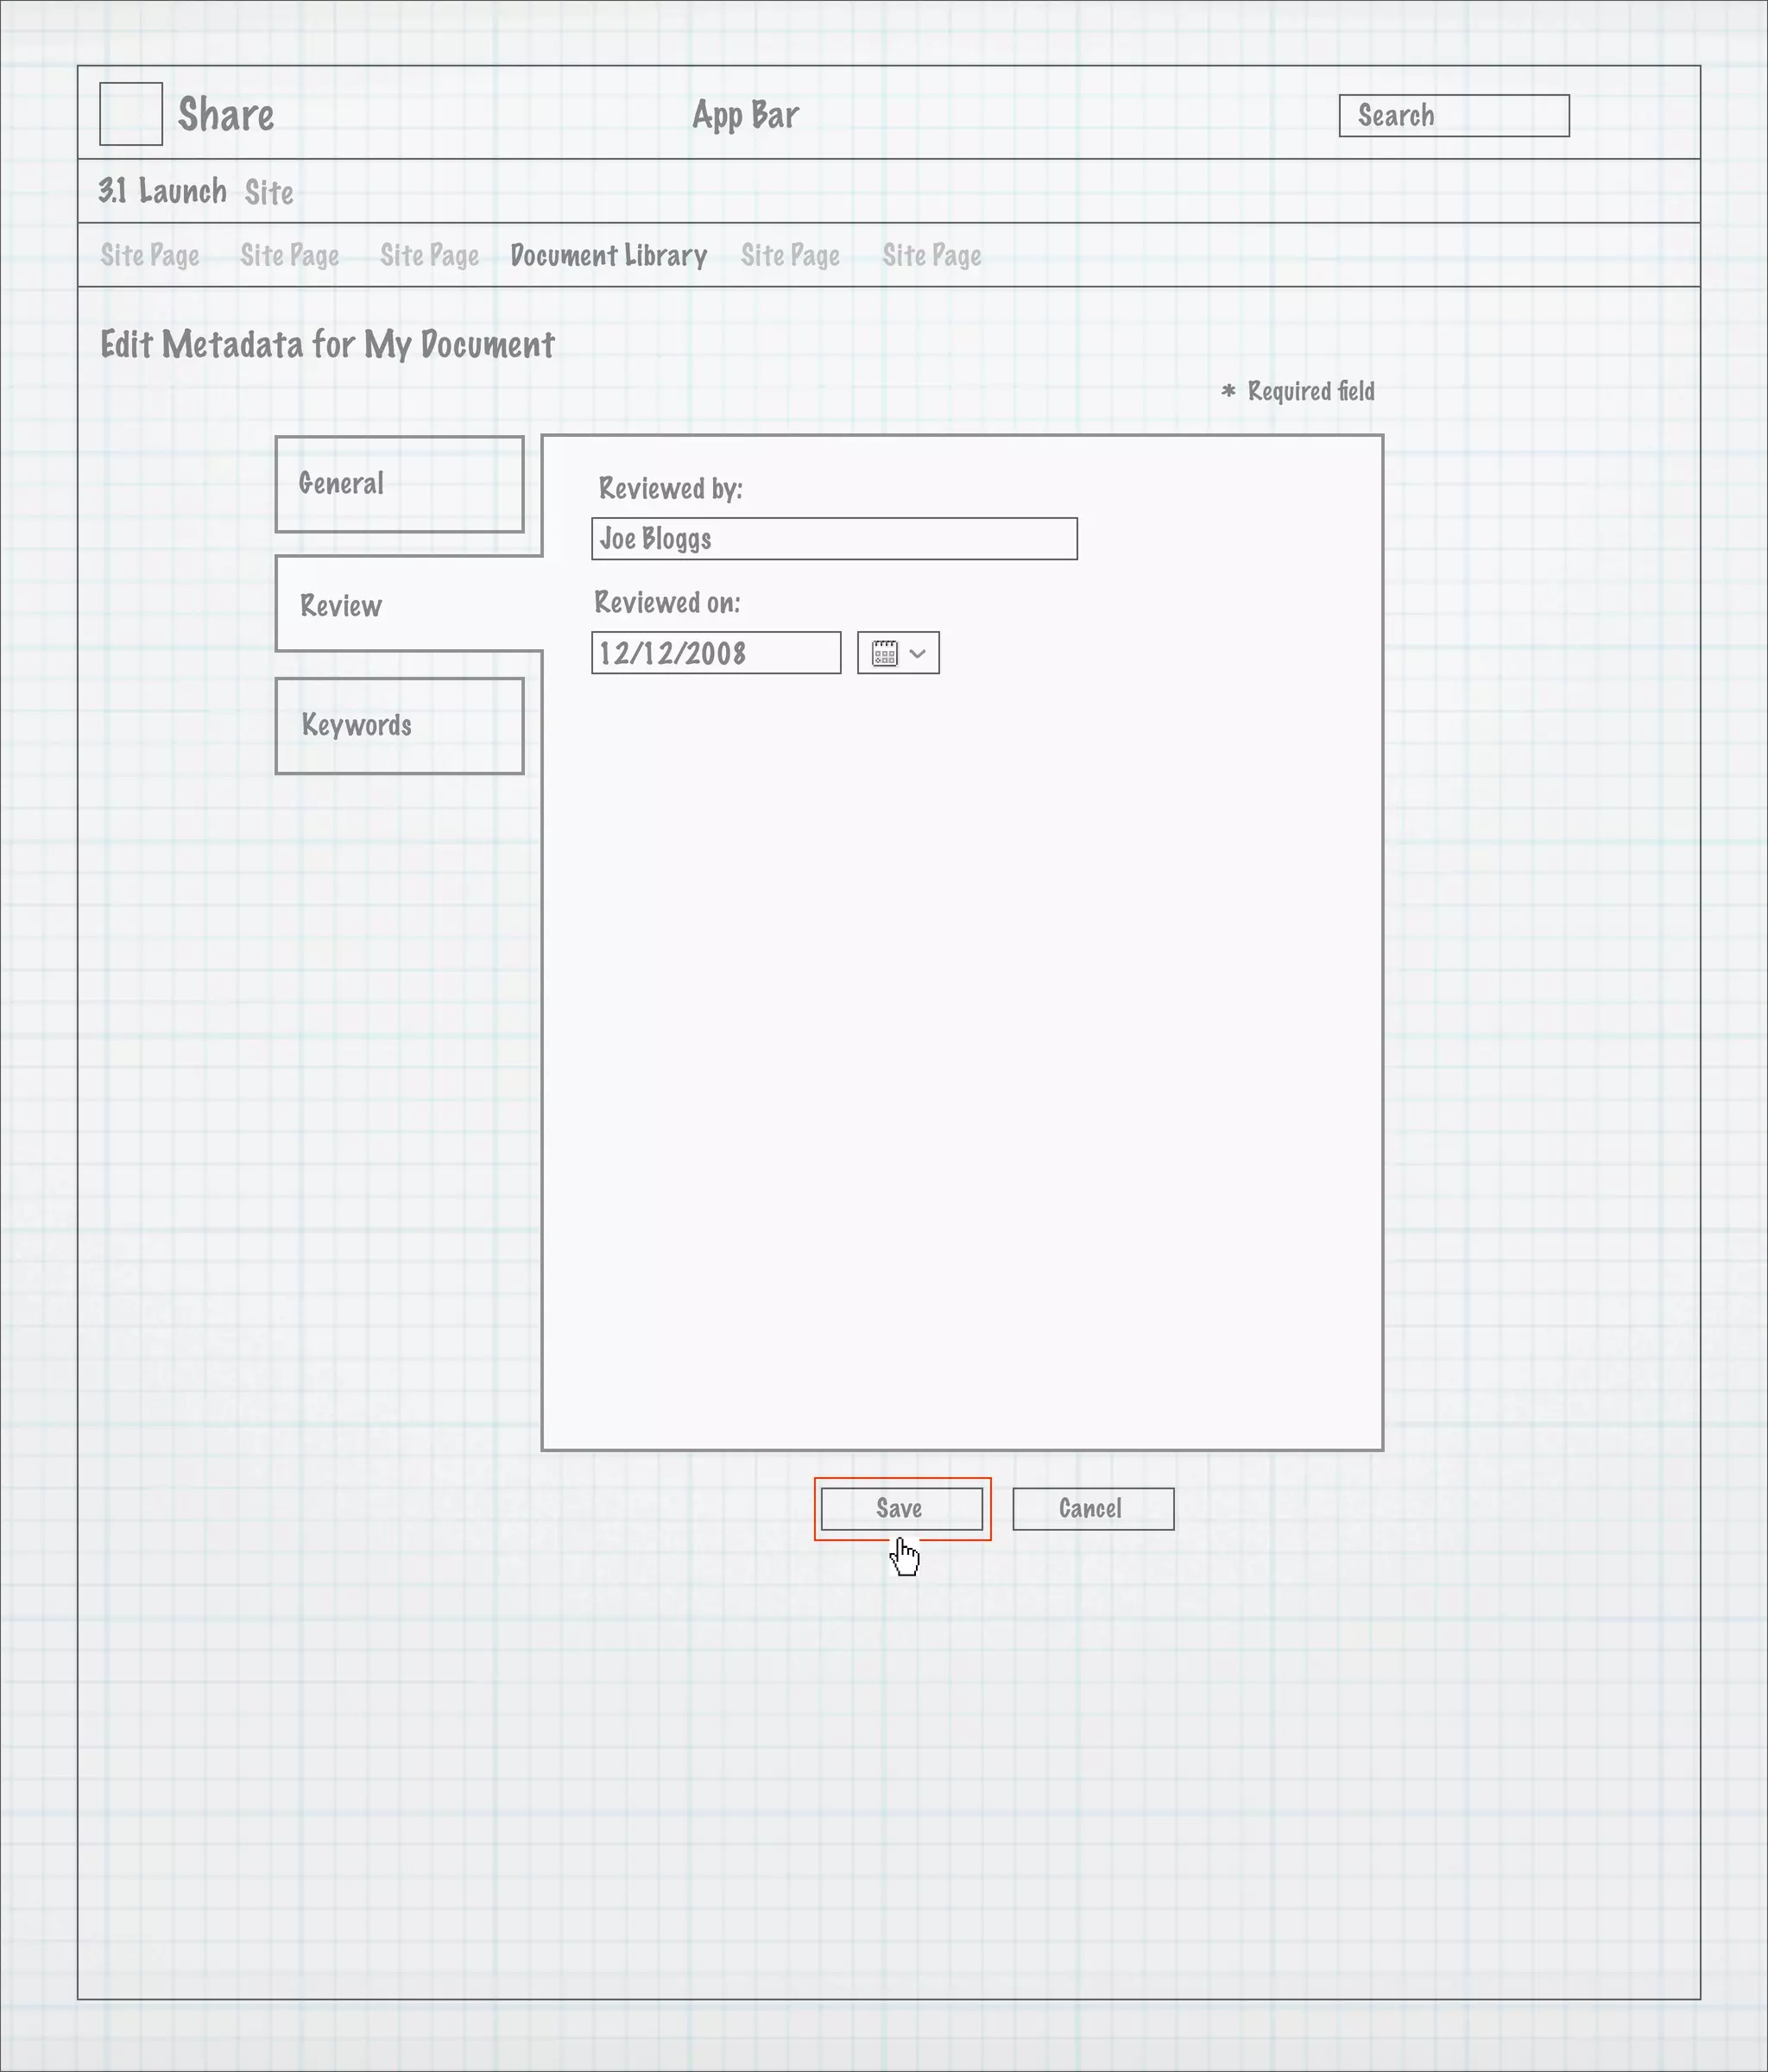Focus the Search box in app bar
1768x2072 pixels.
tap(1453, 116)
